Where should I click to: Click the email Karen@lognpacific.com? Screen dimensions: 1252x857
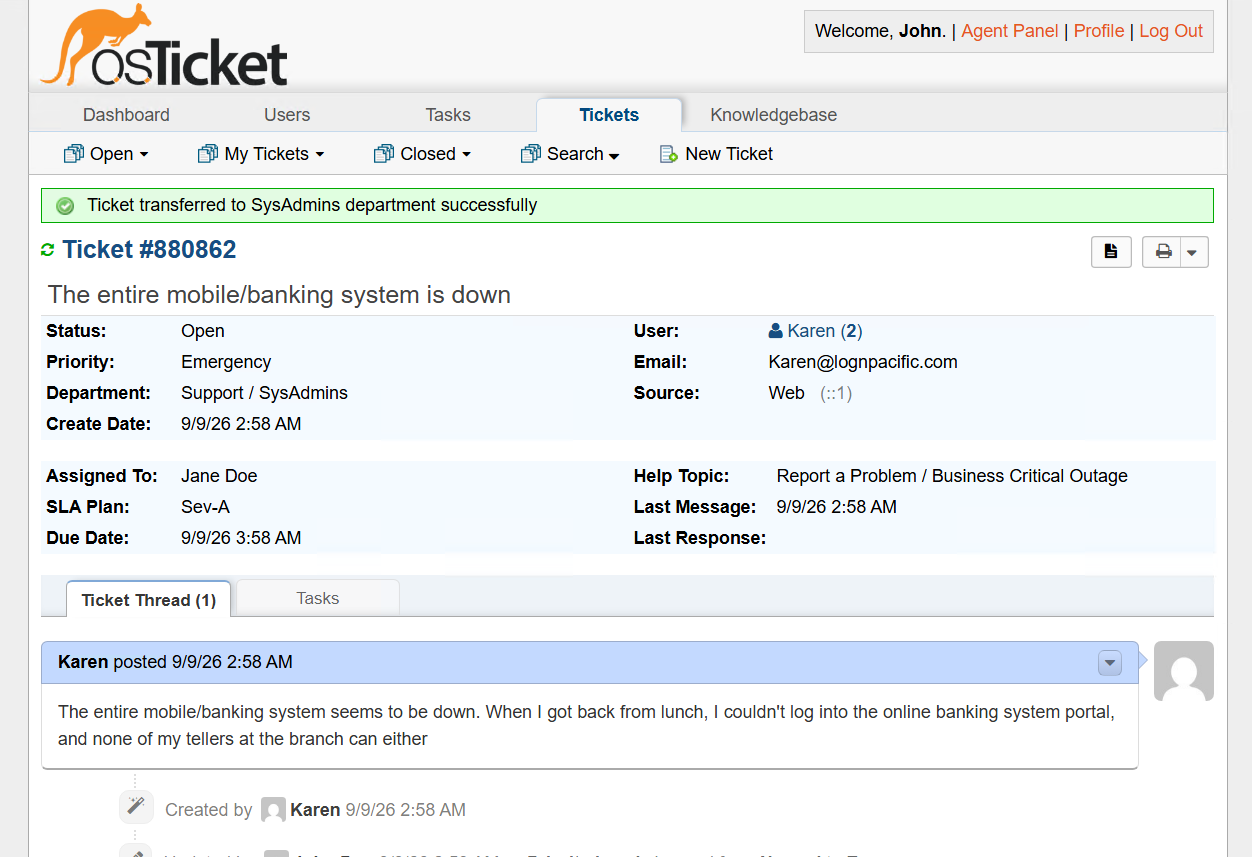point(863,362)
